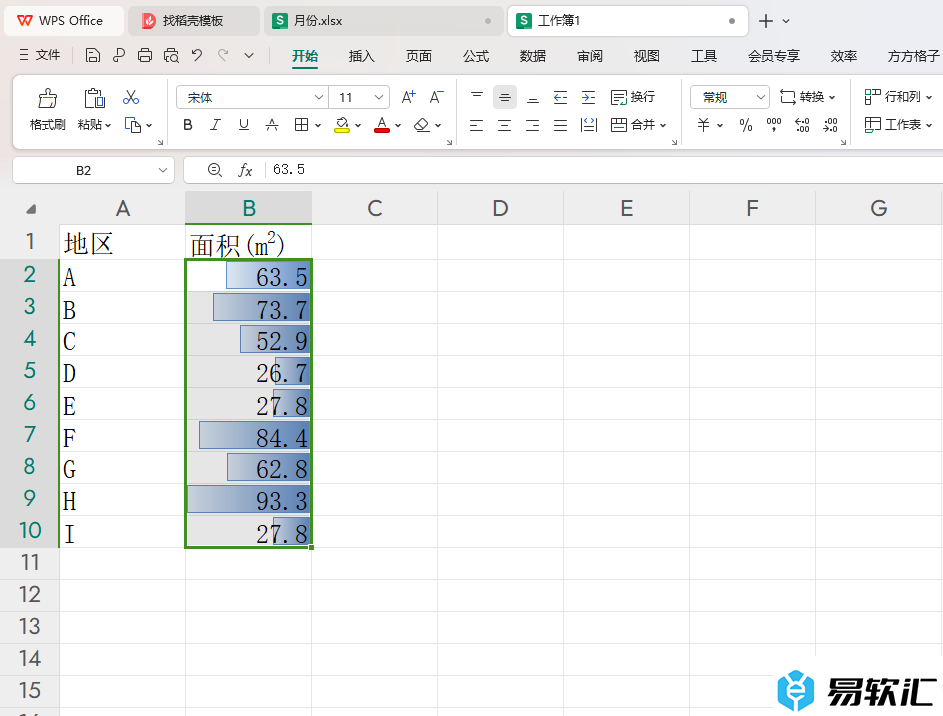Screen dimensions: 943x716
Task: Click the 转换 button
Action: (807, 97)
